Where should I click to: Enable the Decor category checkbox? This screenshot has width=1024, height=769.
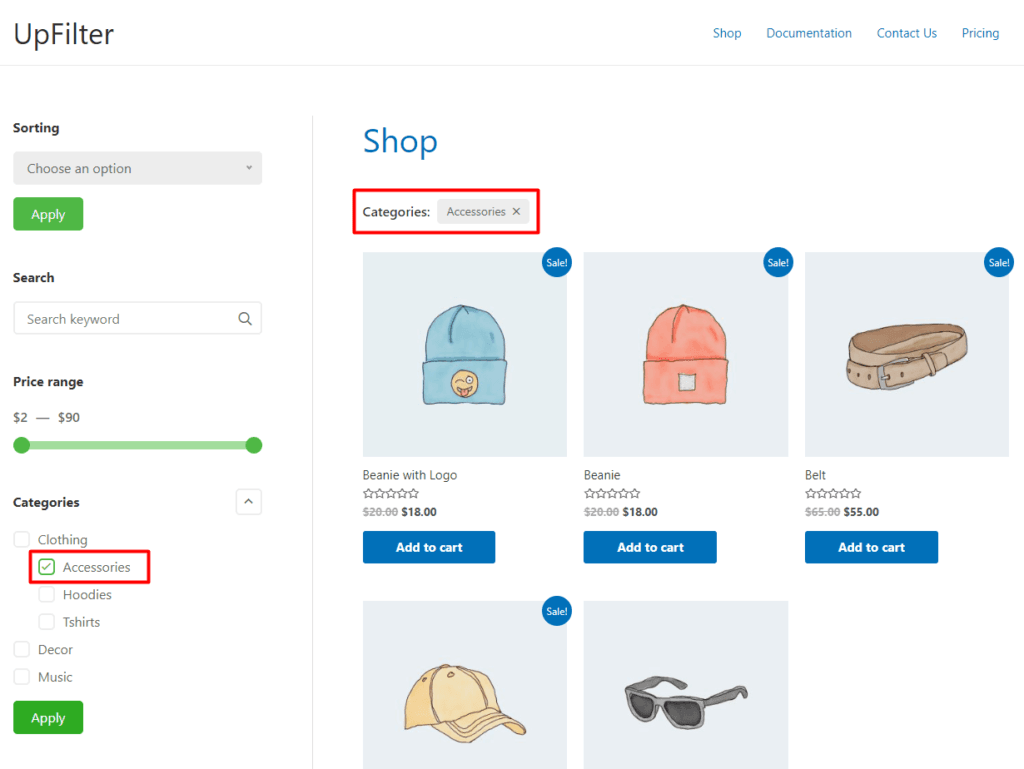coord(22,650)
